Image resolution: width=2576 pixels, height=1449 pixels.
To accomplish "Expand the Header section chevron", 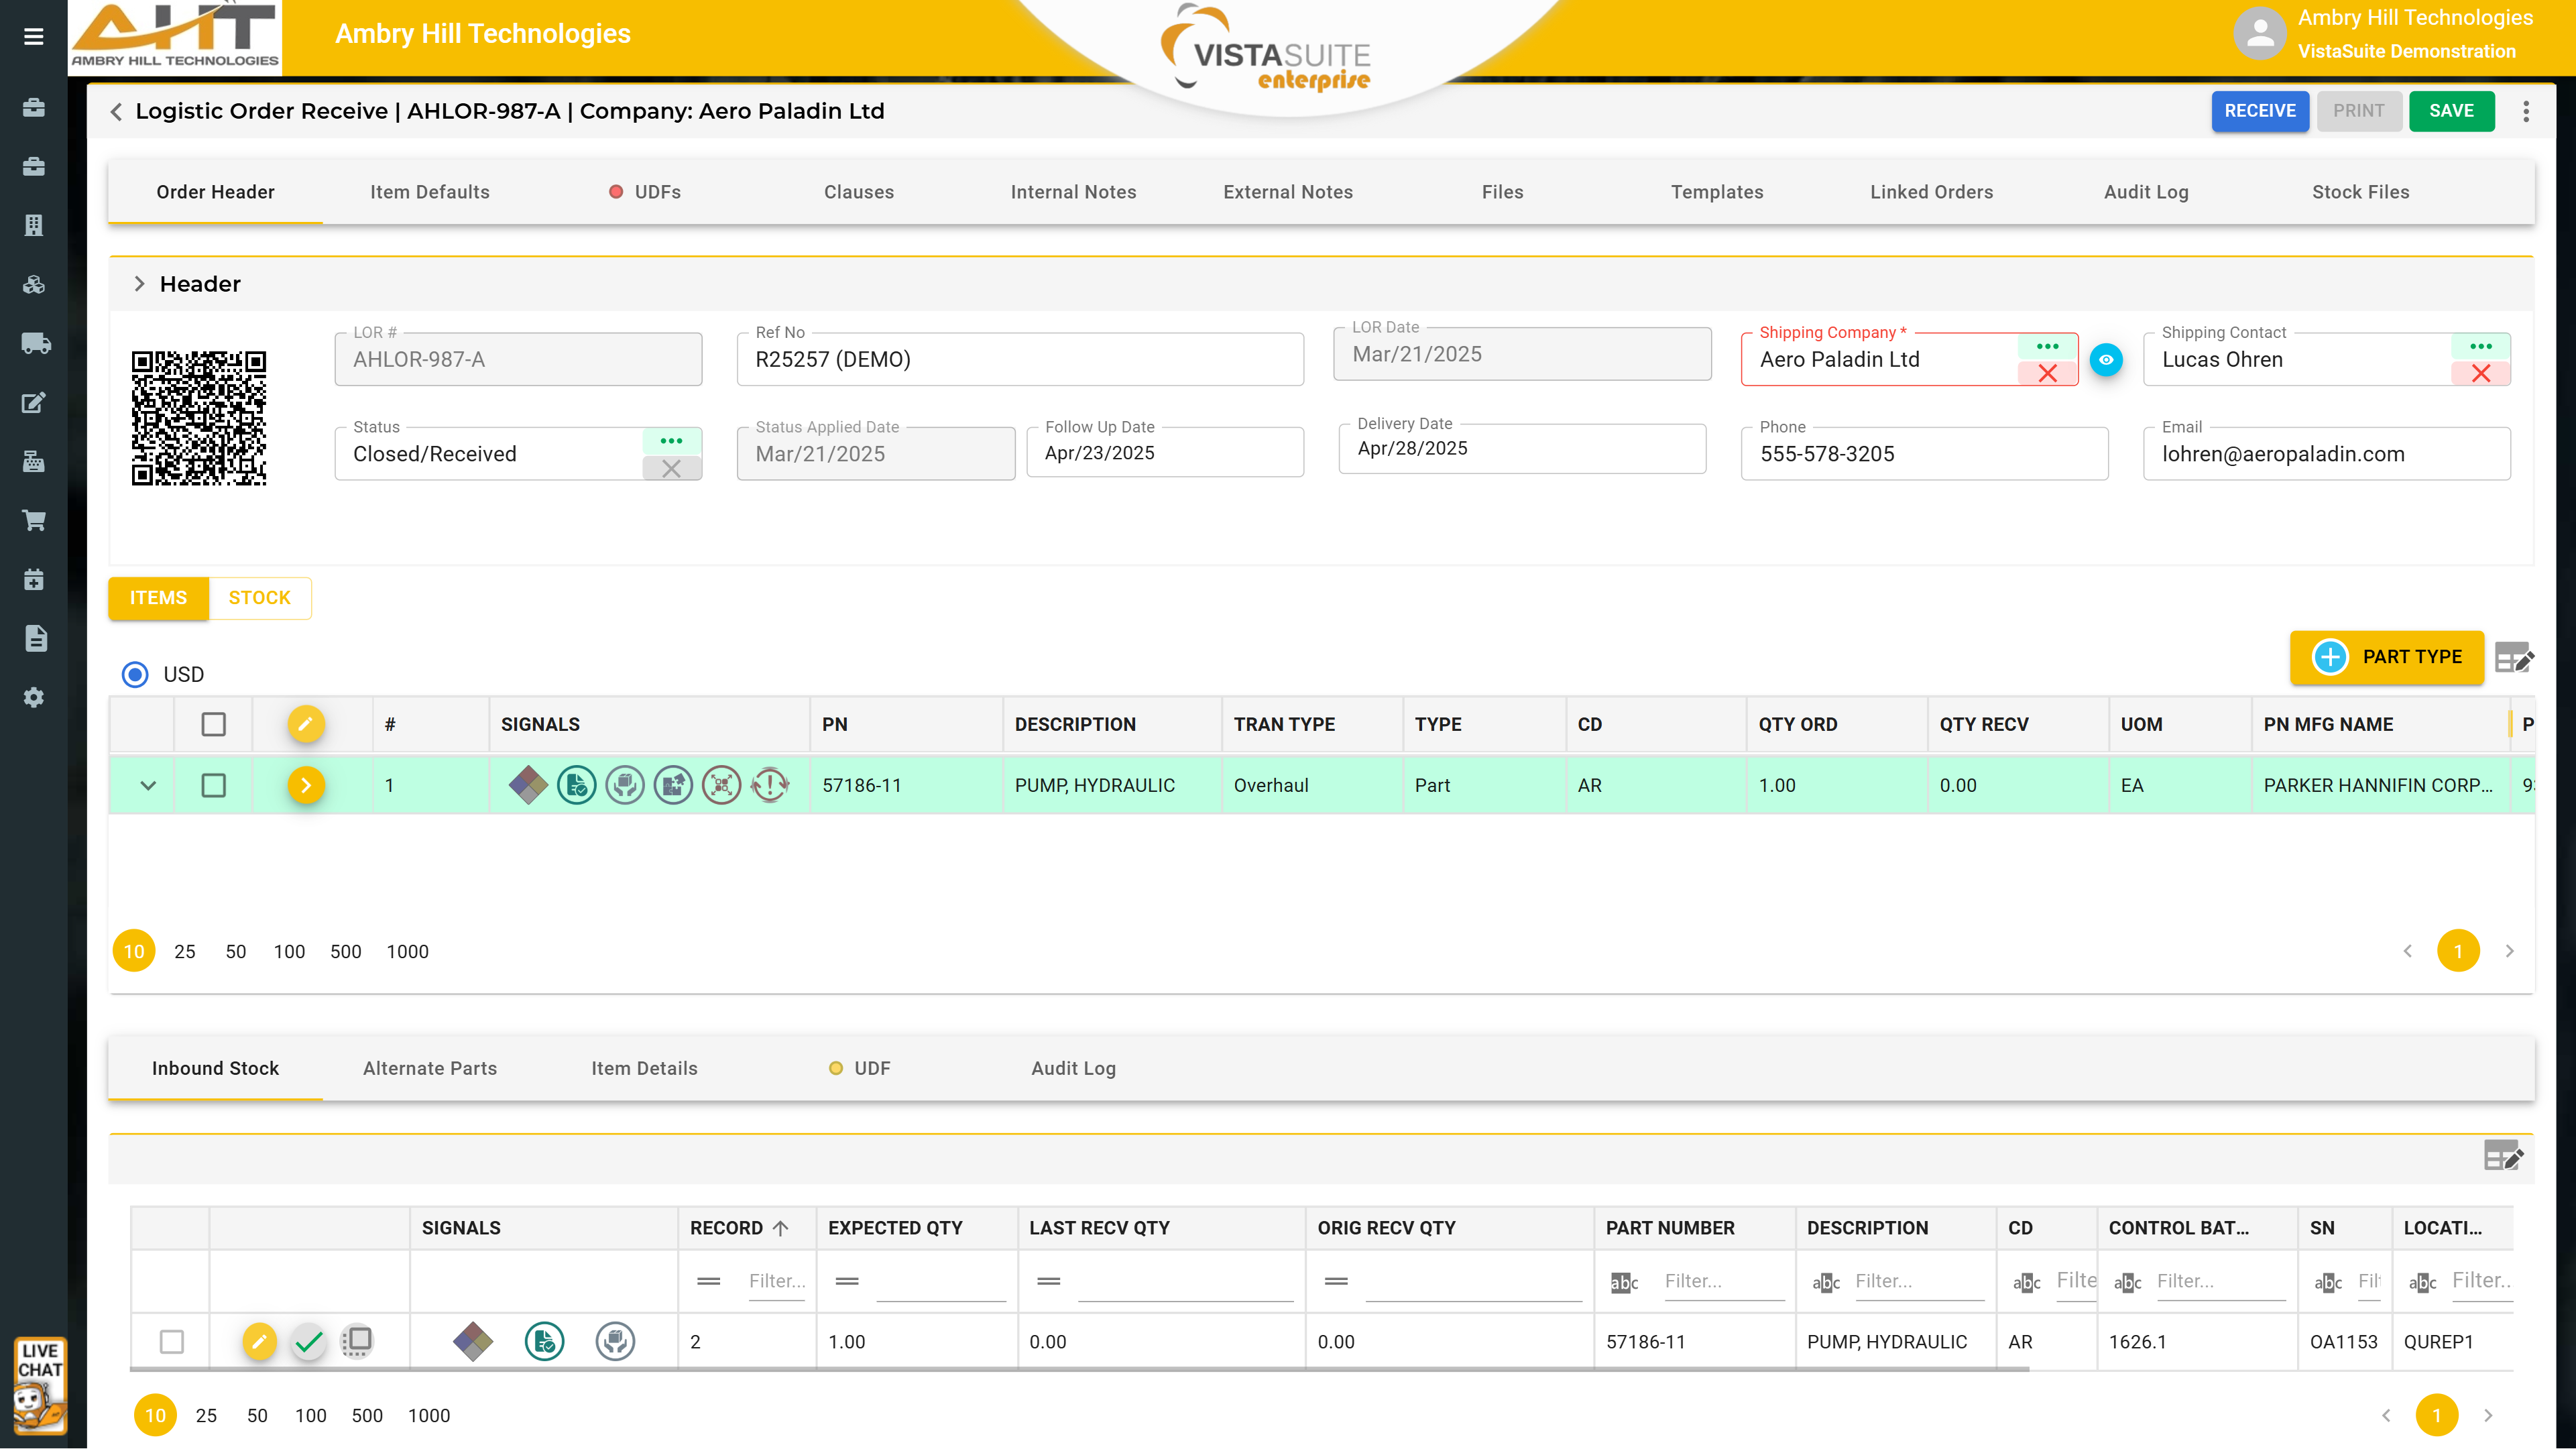I will [x=139, y=284].
